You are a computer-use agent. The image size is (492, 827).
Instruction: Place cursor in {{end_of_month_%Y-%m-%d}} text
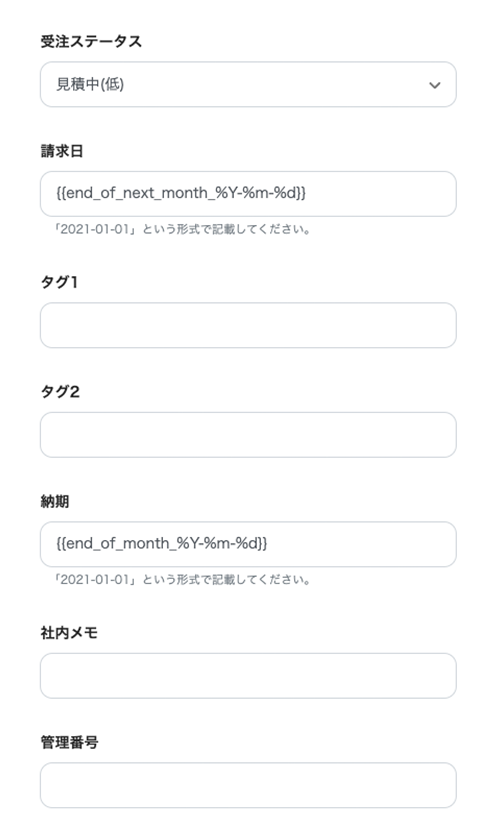pyautogui.click(x=162, y=543)
